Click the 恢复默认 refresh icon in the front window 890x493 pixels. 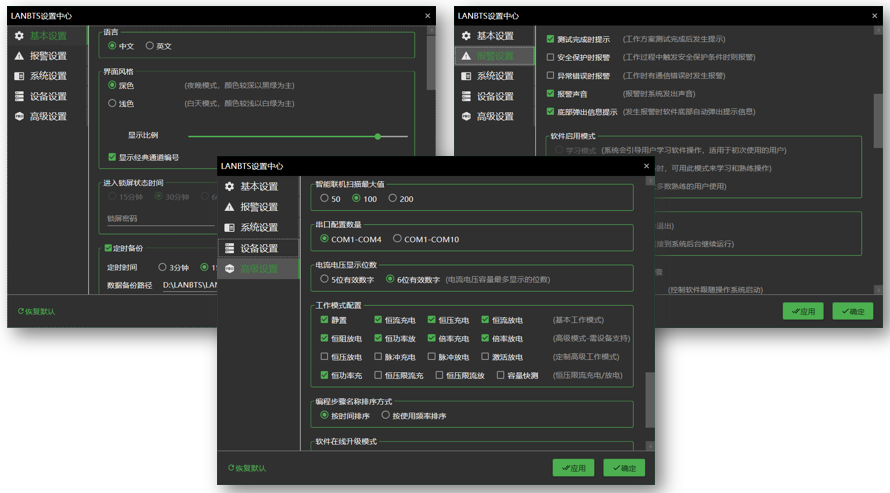tap(231, 468)
